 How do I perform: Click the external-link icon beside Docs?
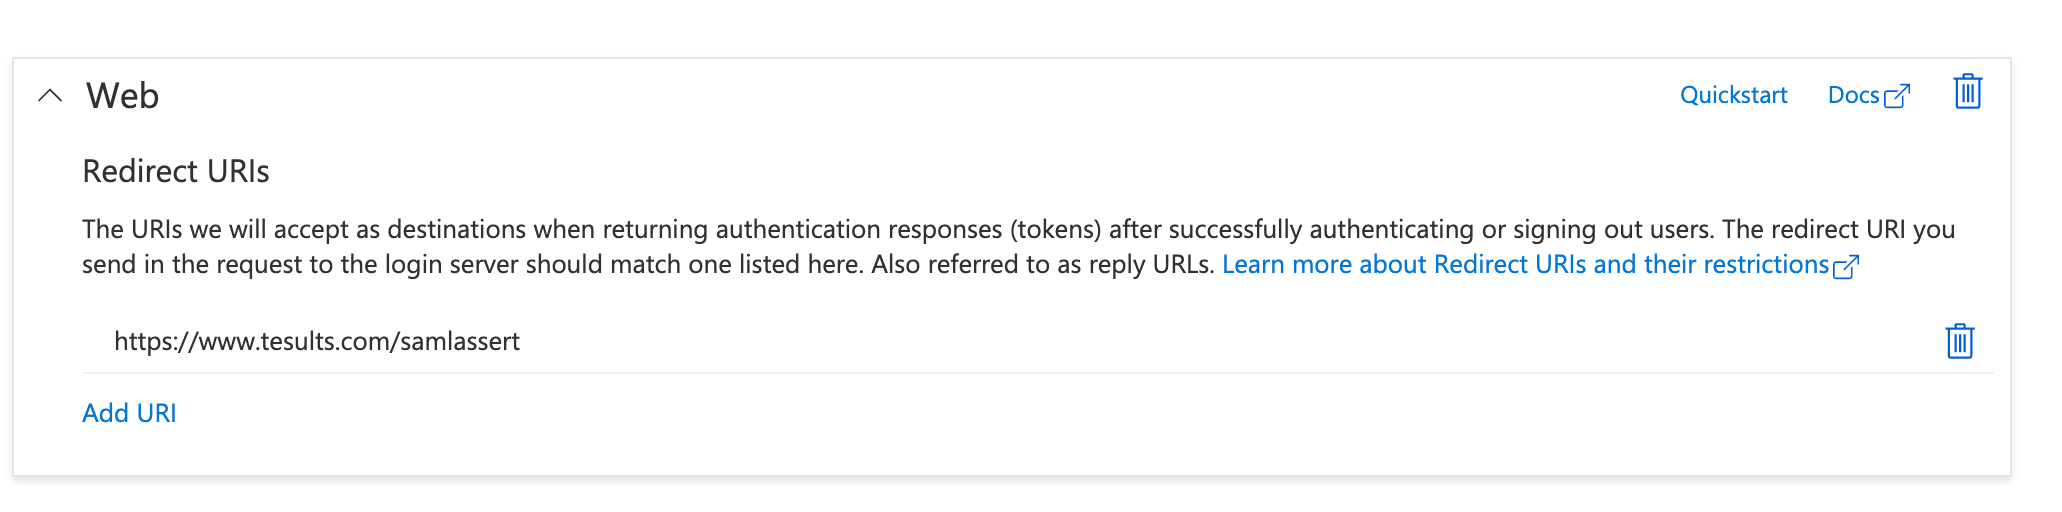click(1897, 96)
